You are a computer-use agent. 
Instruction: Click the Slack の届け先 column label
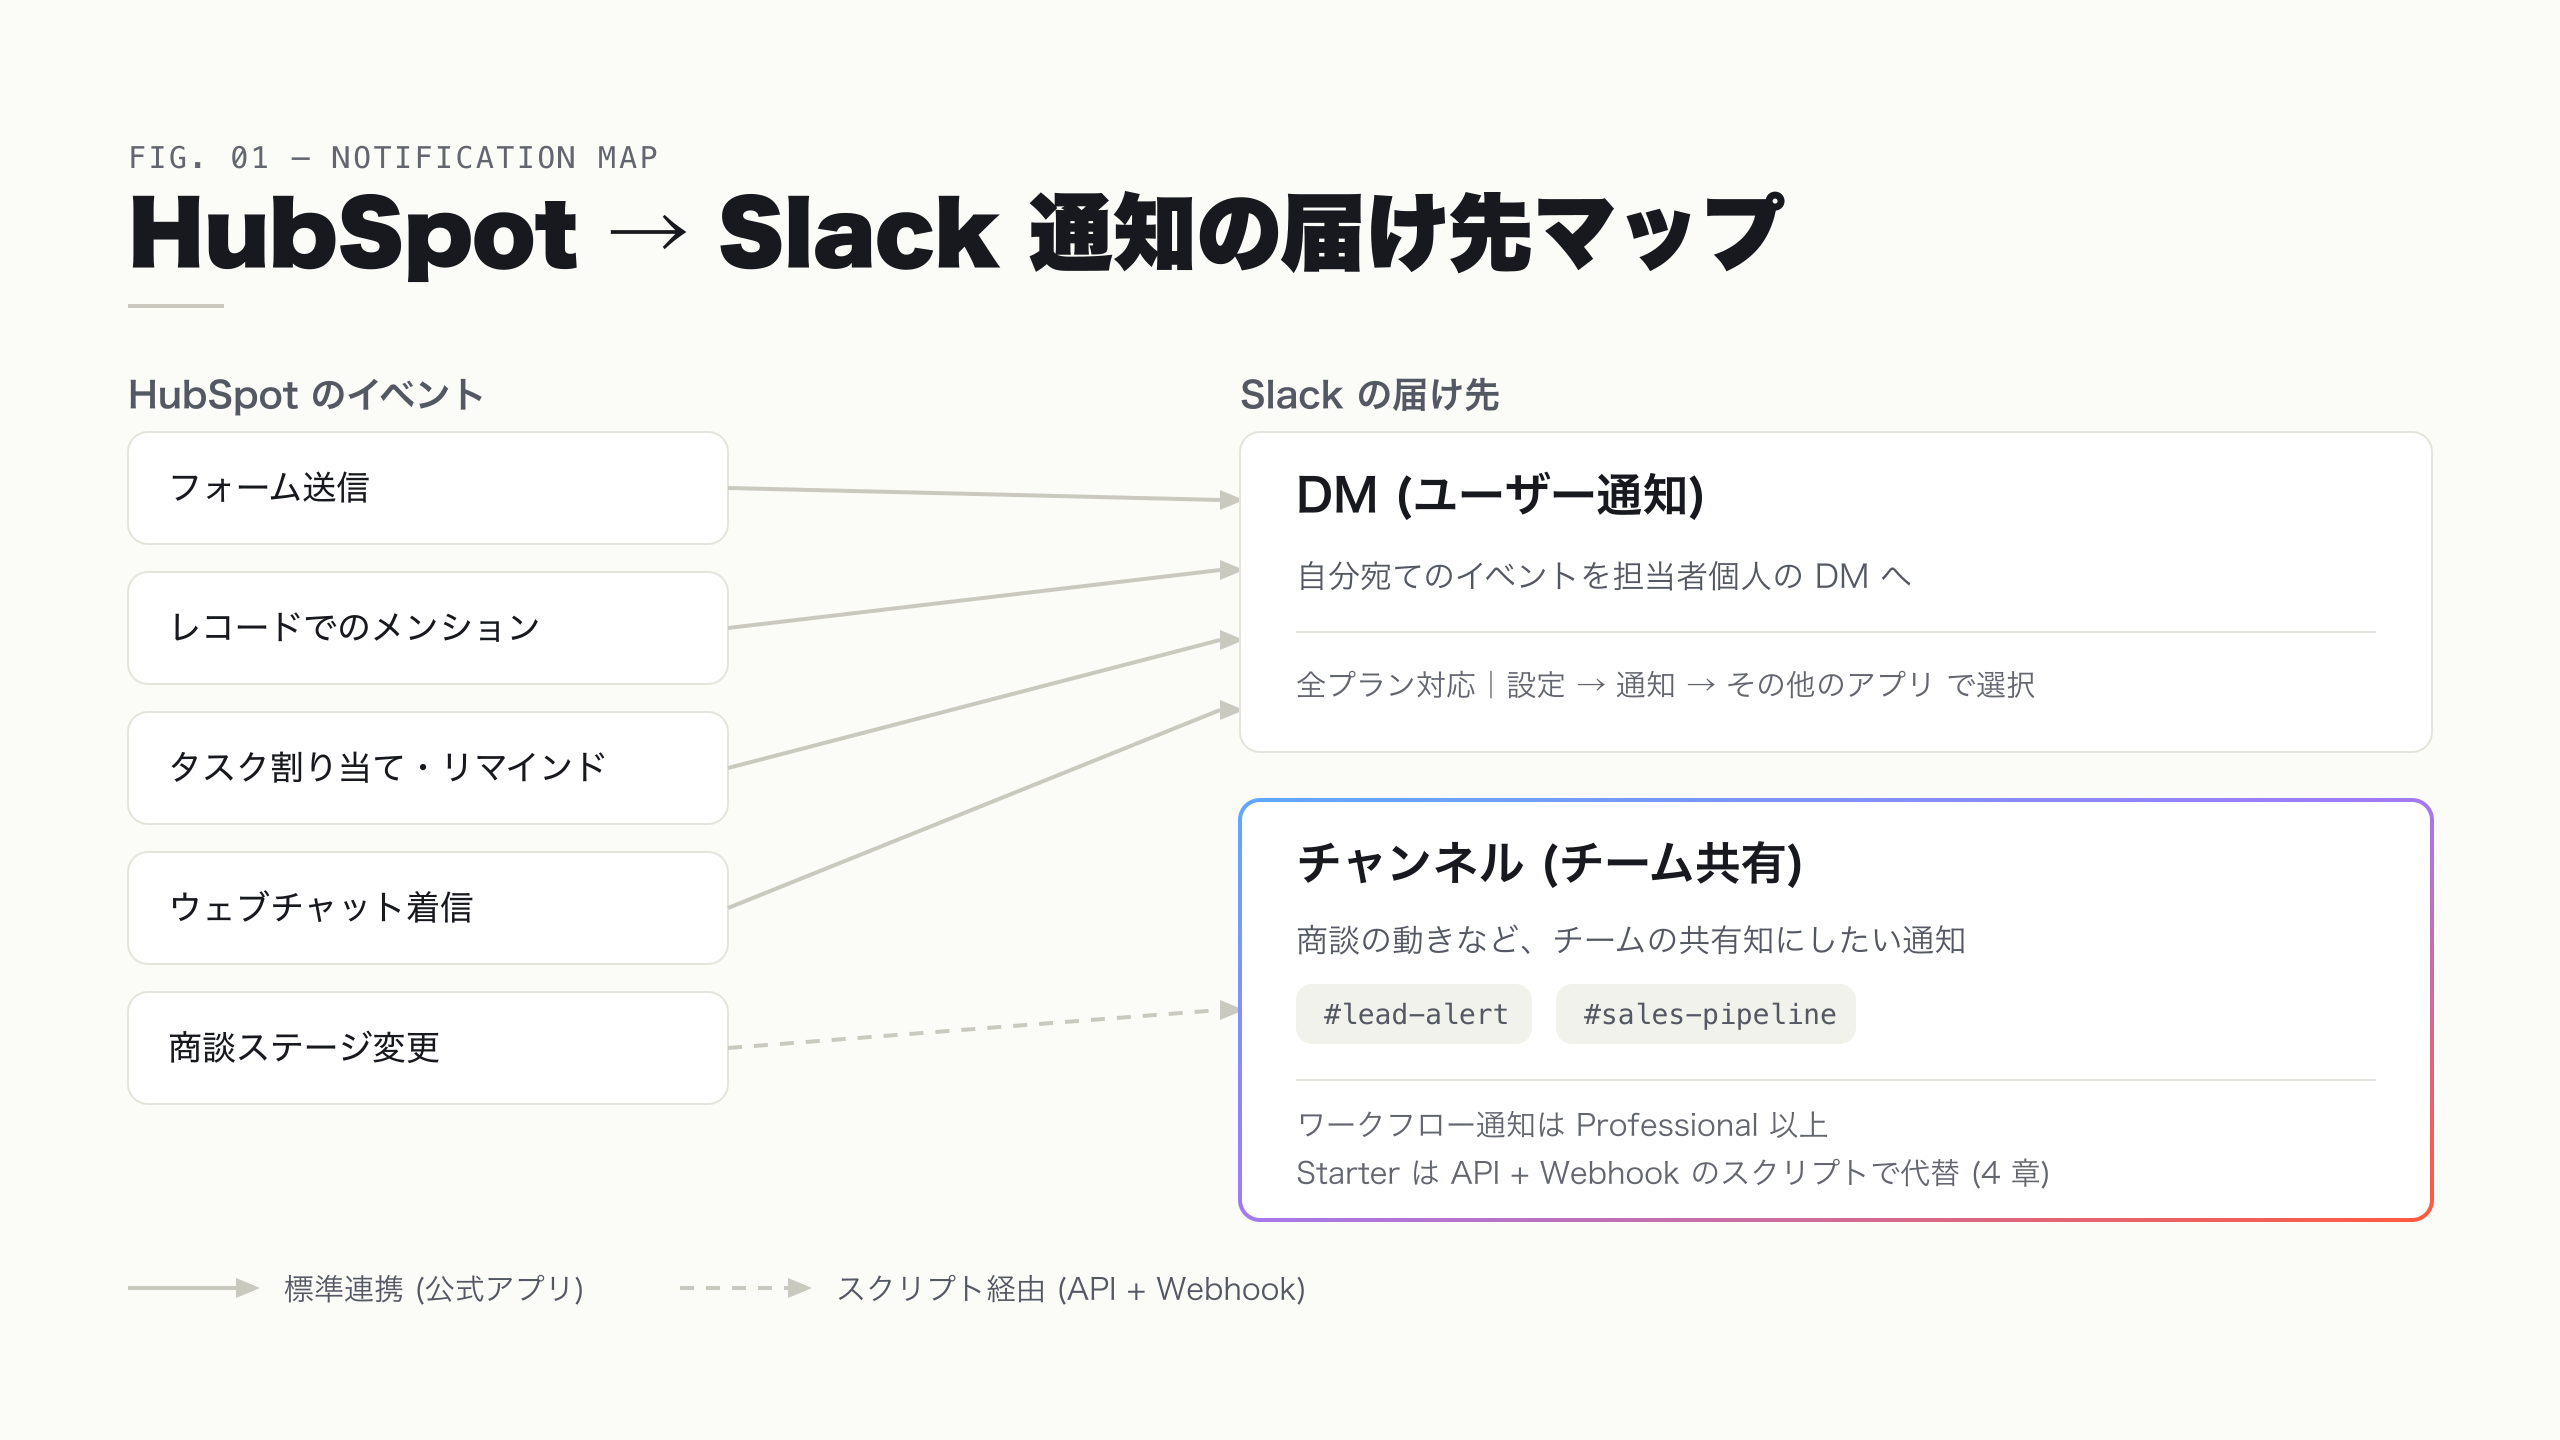1369,395
